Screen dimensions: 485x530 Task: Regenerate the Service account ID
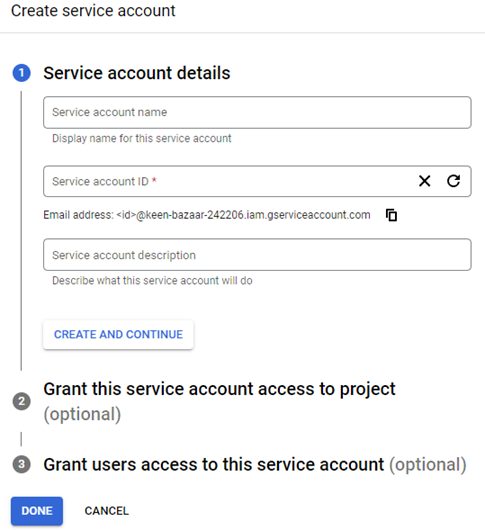point(453,181)
